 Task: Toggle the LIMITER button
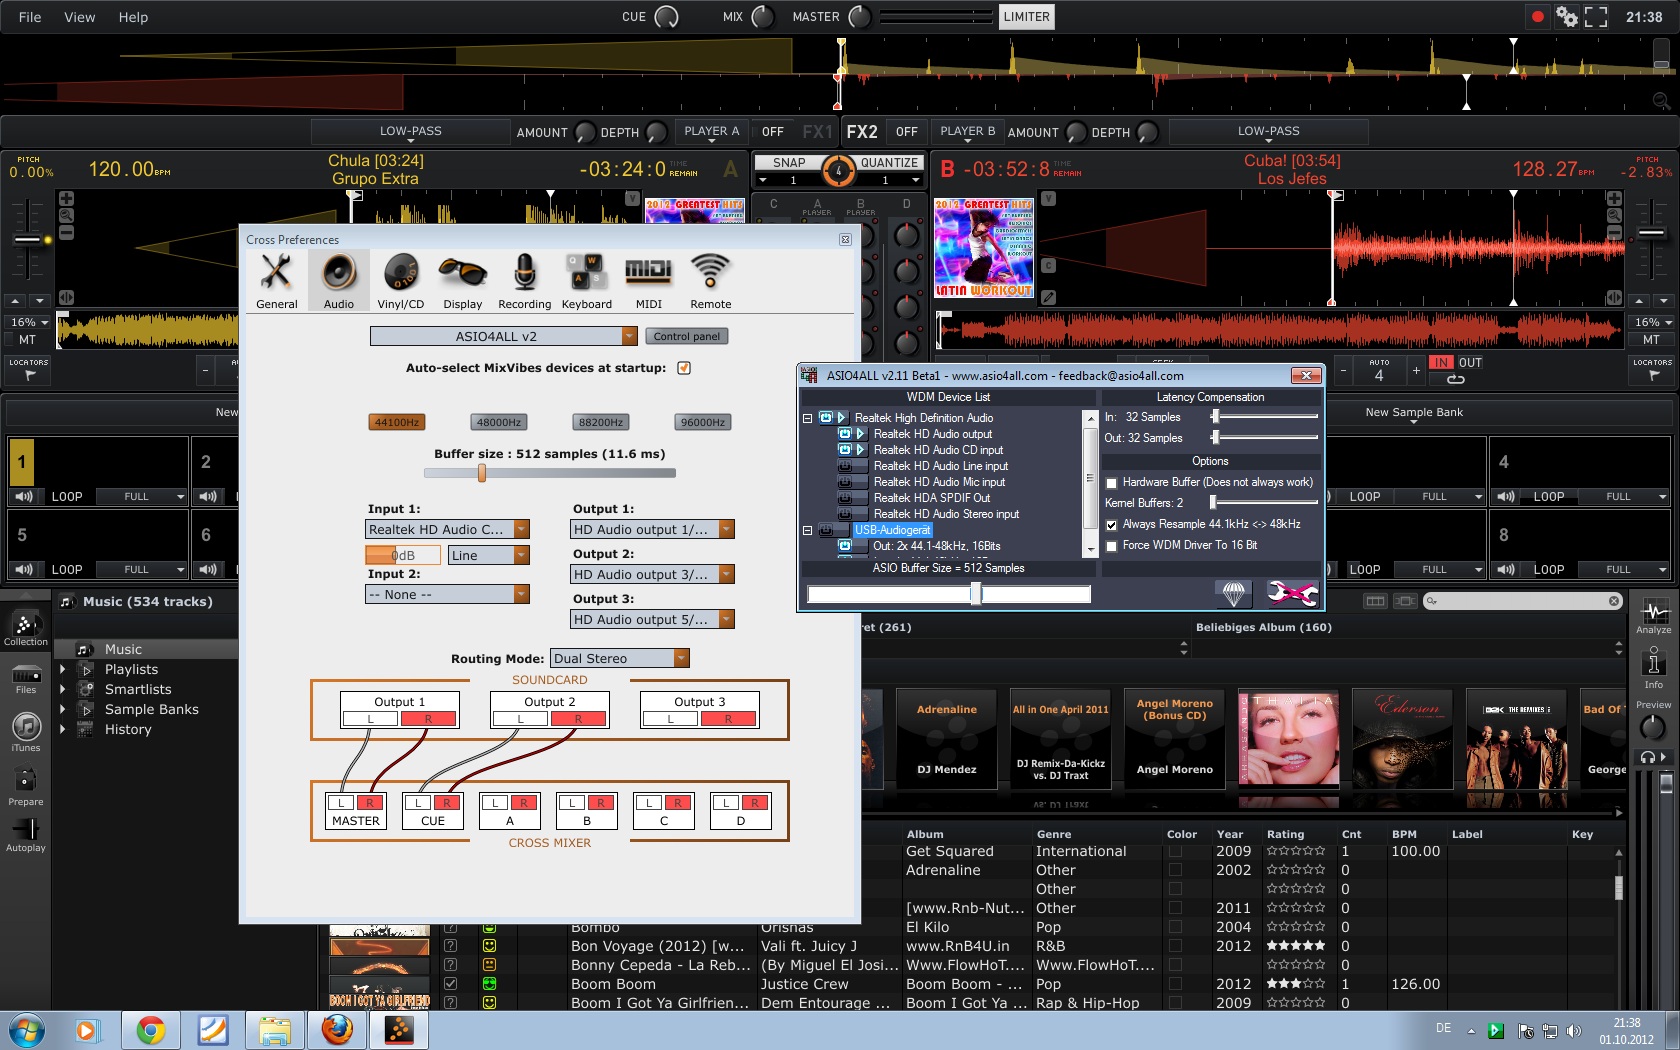[1027, 17]
